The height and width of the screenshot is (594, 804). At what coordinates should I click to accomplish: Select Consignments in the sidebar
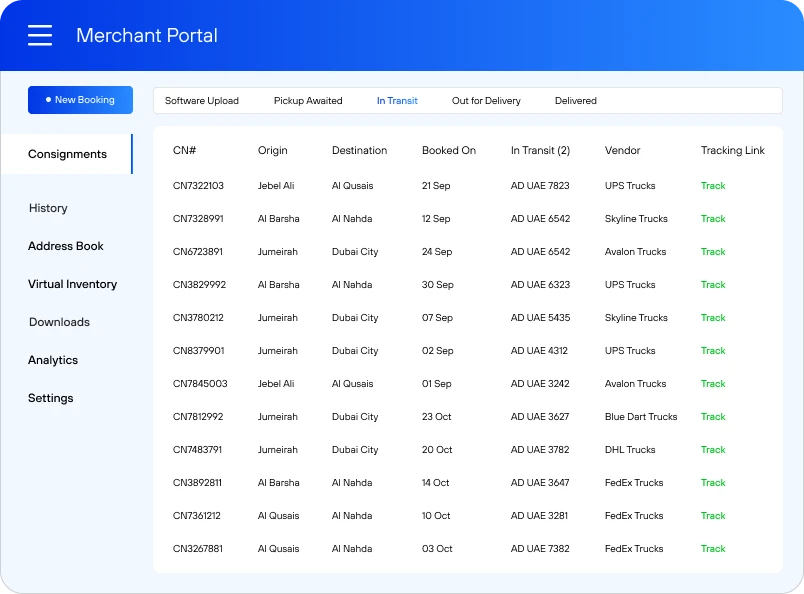click(x=66, y=154)
